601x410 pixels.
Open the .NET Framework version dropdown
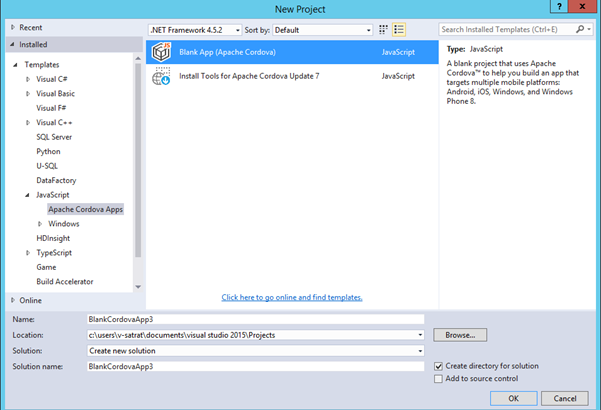pyautogui.click(x=195, y=30)
